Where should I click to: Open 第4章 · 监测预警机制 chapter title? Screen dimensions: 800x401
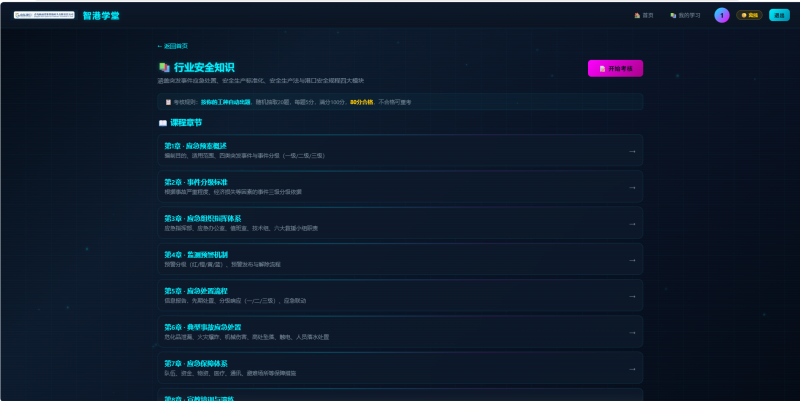(196, 255)
